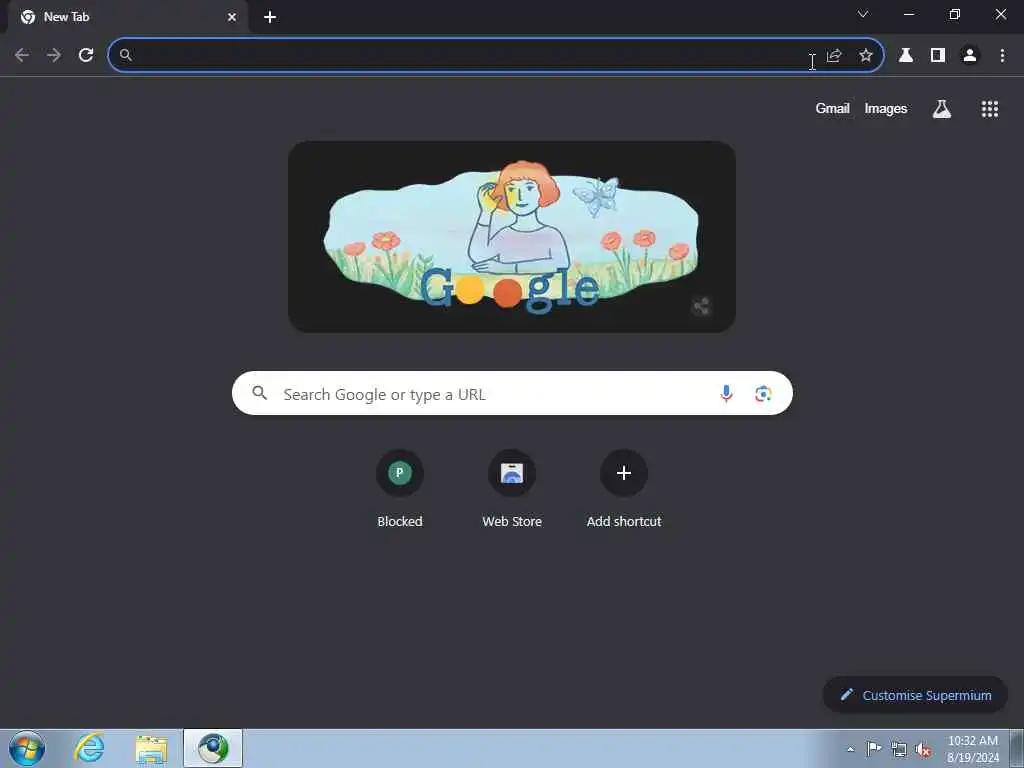Open the Images link
This screenshot has height=768, width=1024.
886,108
